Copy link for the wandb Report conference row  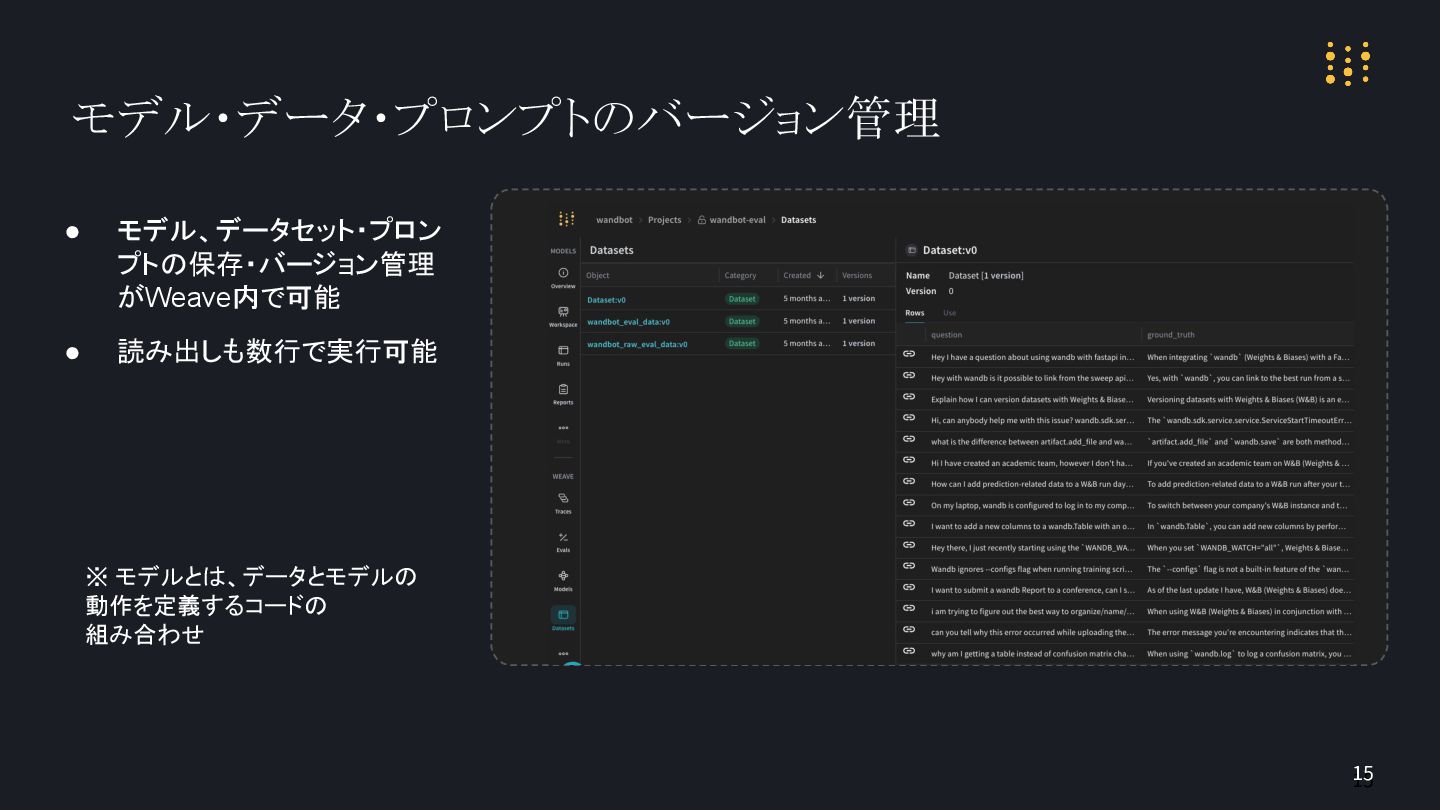909,587
